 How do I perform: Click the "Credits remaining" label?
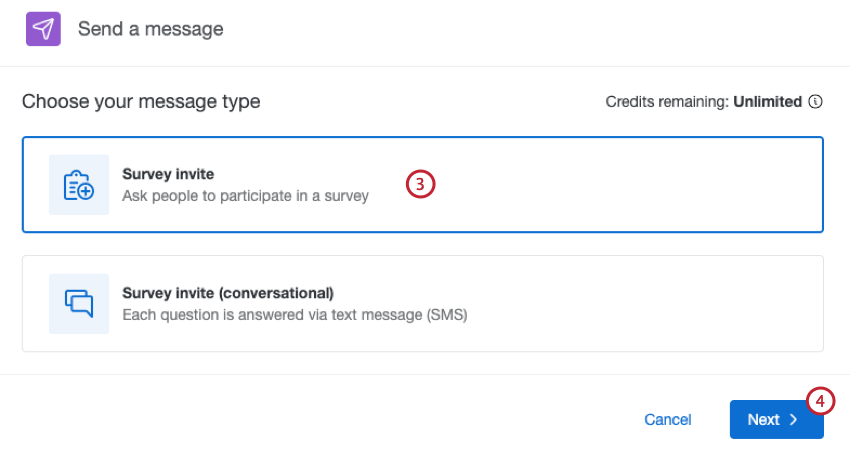(x=667, y=102)
